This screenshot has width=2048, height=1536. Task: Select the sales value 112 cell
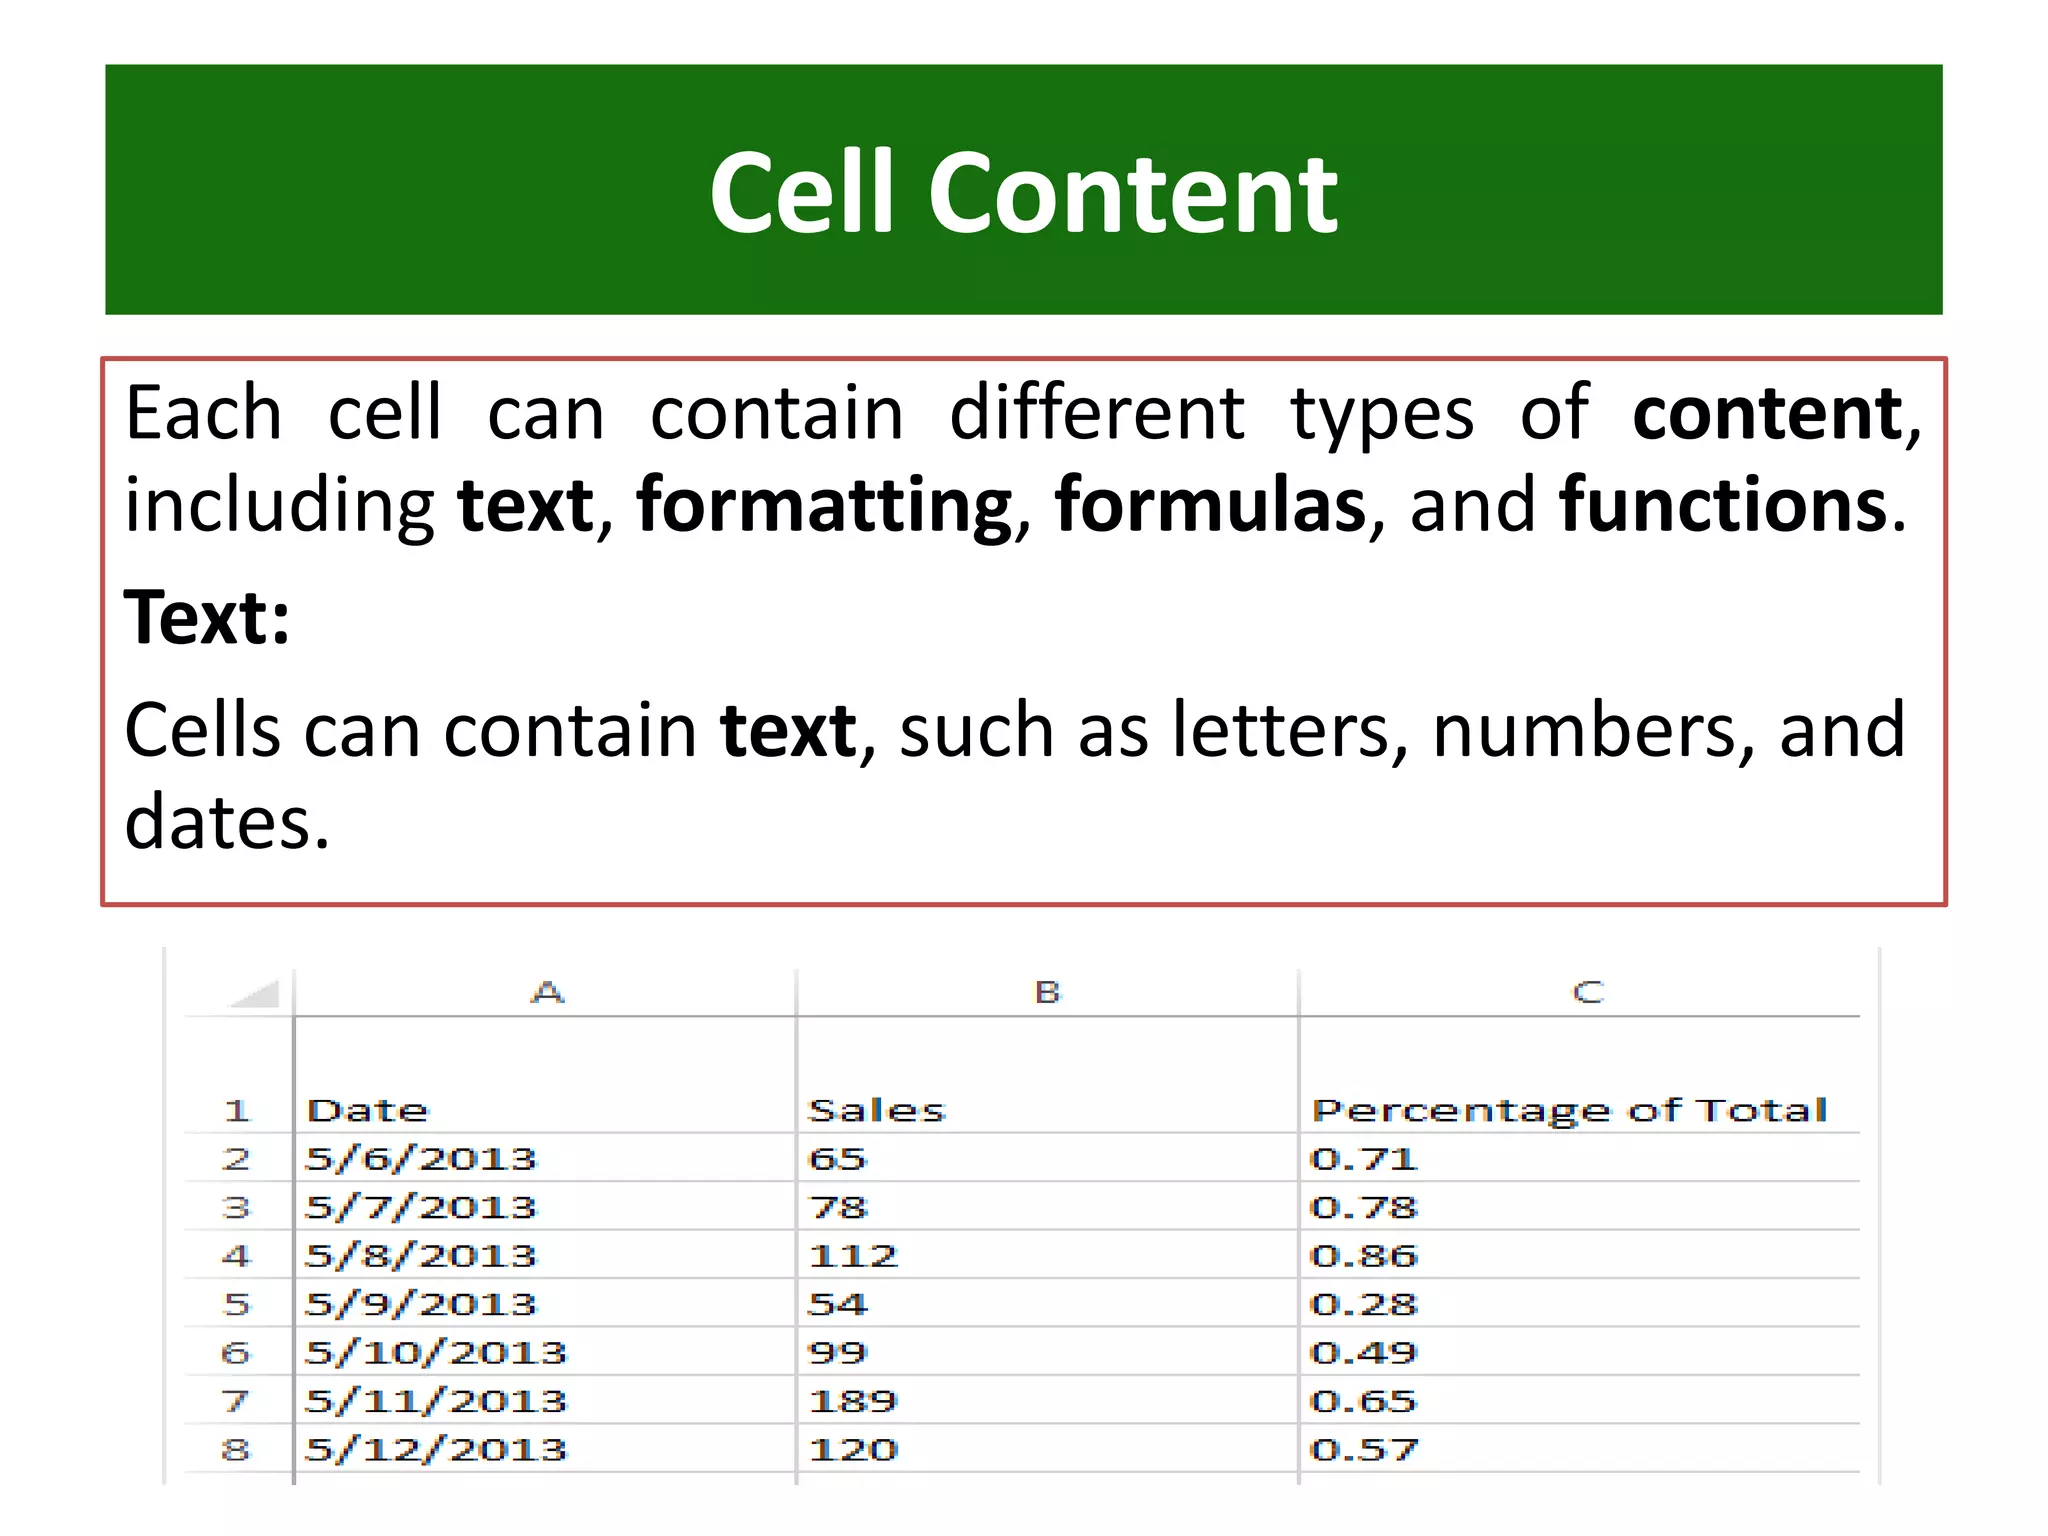853,1256
